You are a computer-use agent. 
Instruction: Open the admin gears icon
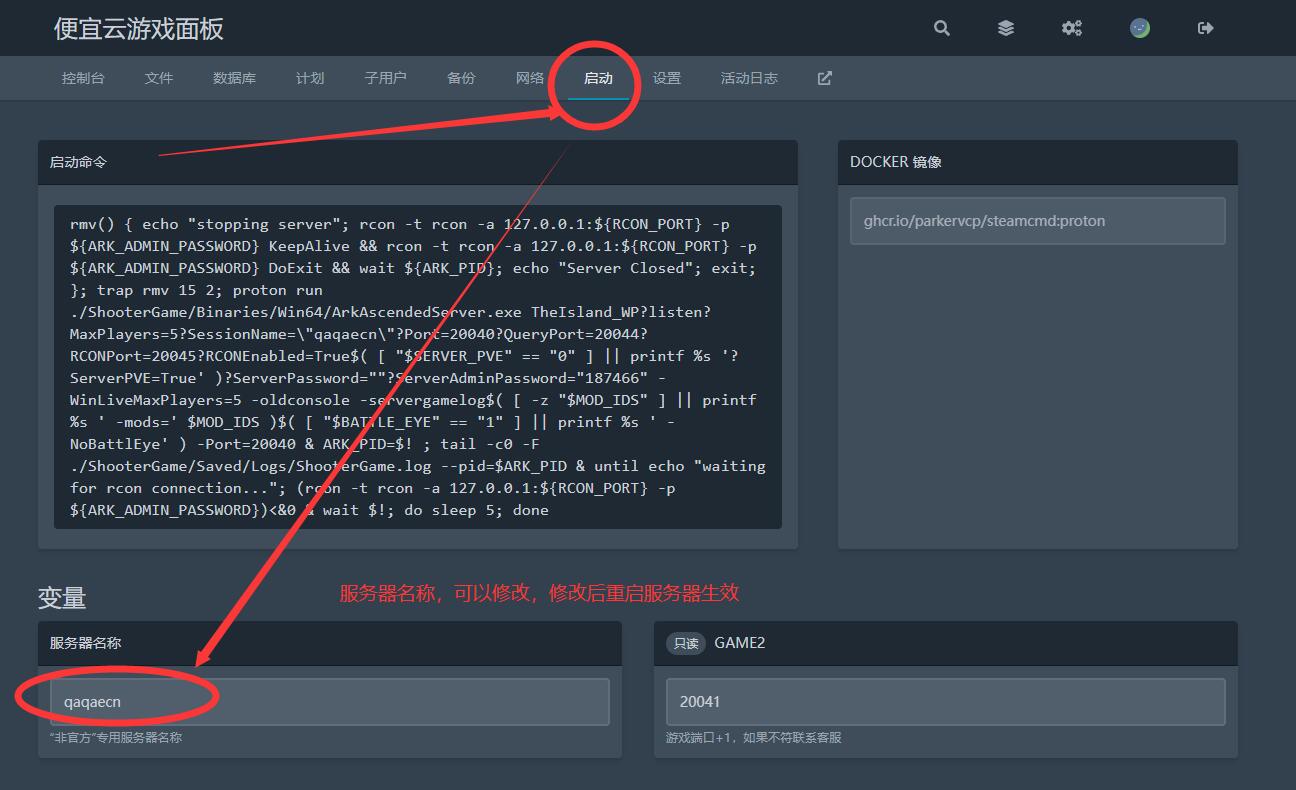click(1072, 28)
